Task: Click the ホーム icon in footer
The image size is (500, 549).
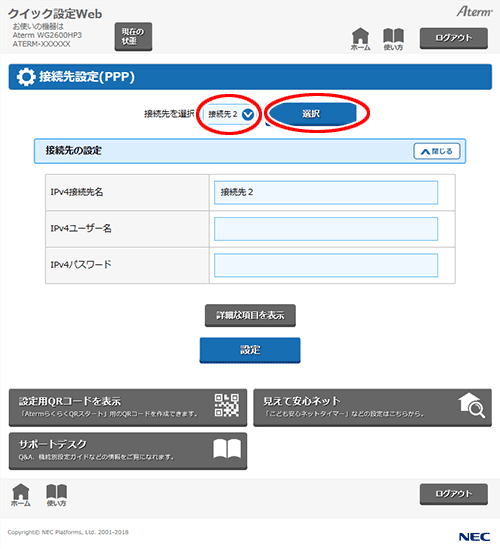Action: pyautogui.click(x=21, y=495)
